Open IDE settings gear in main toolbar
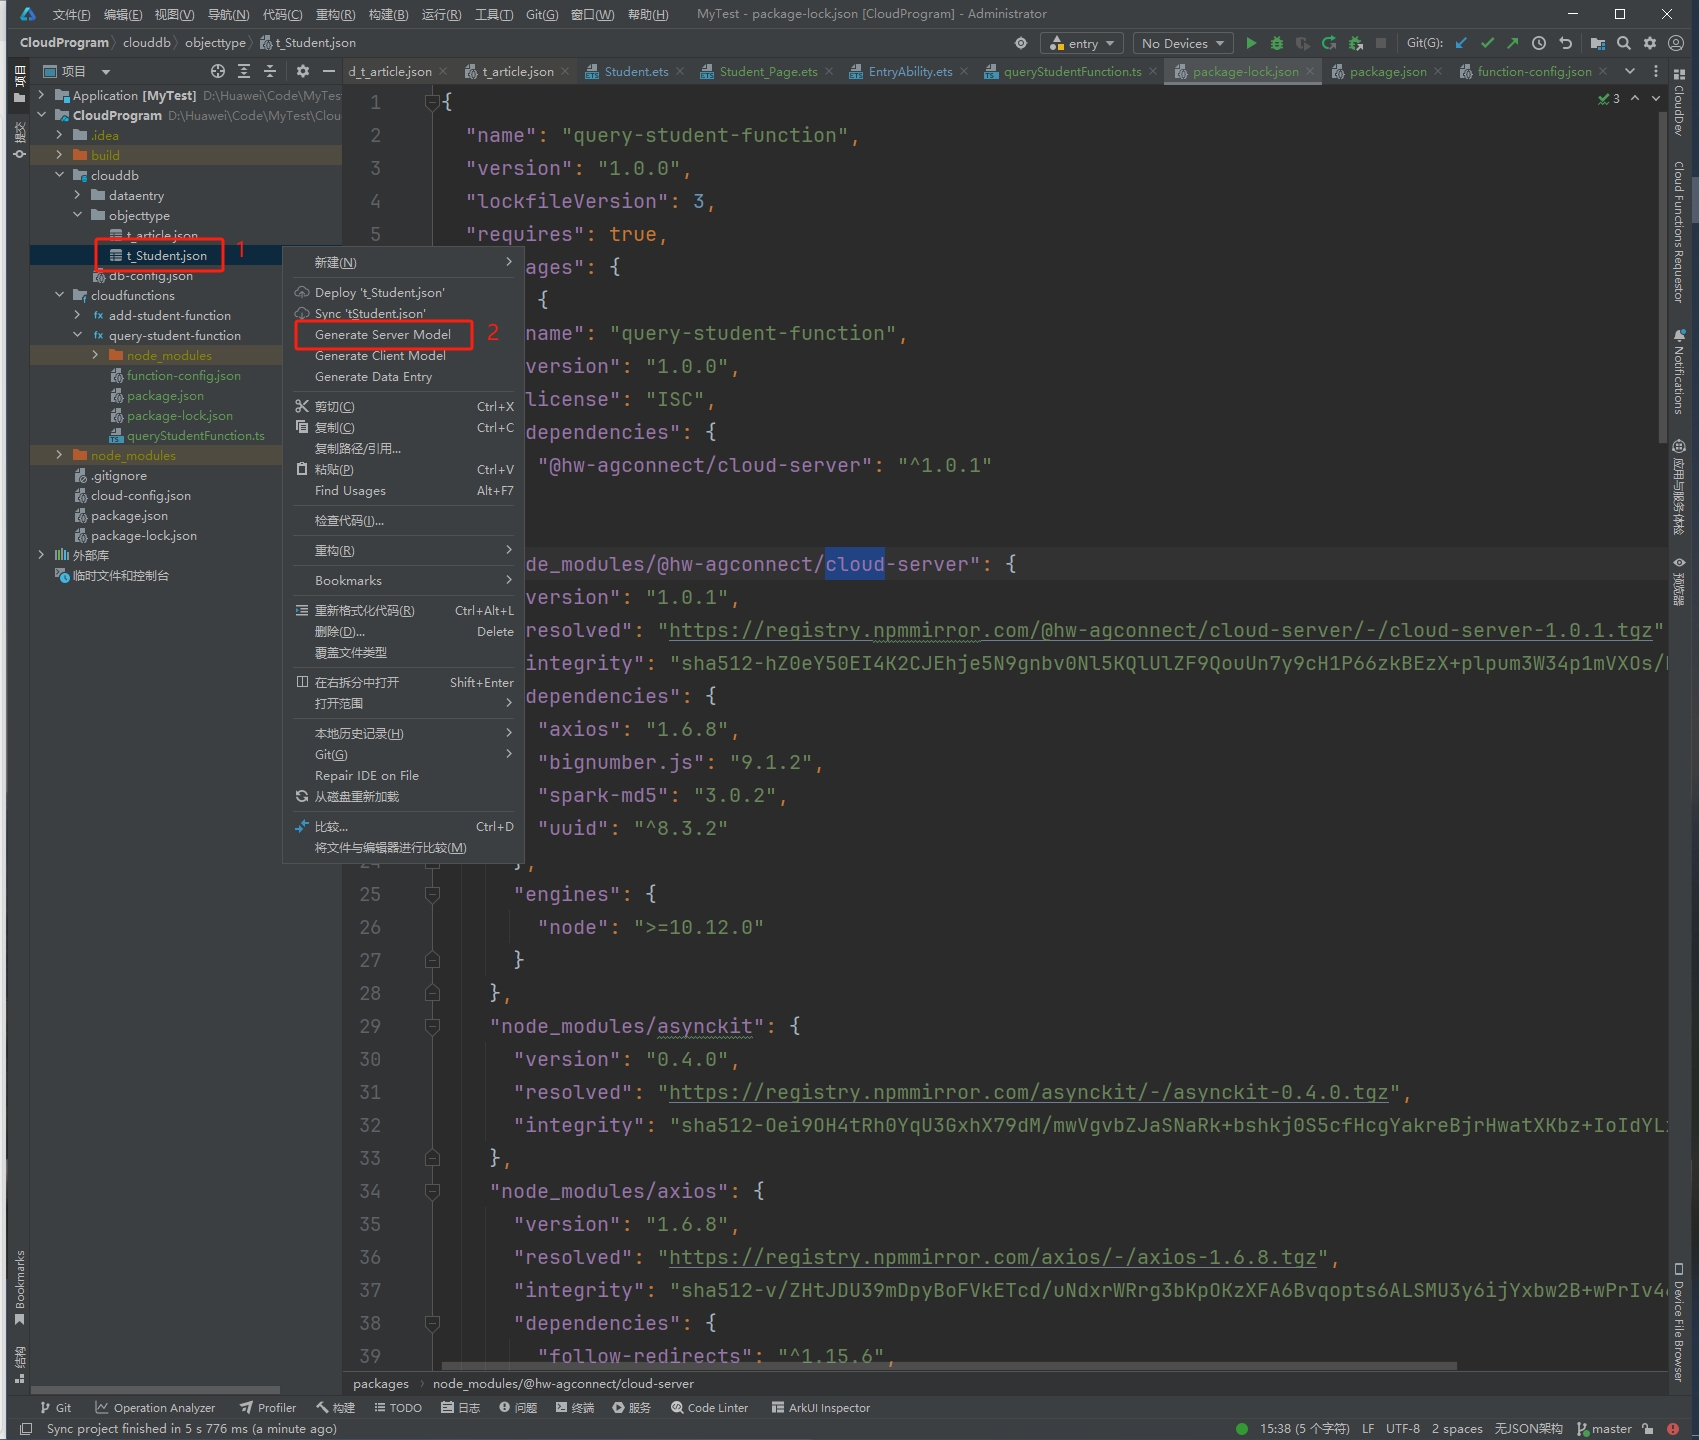The width and height of the screenshot is (1699, 1440). coord(1650,43)
